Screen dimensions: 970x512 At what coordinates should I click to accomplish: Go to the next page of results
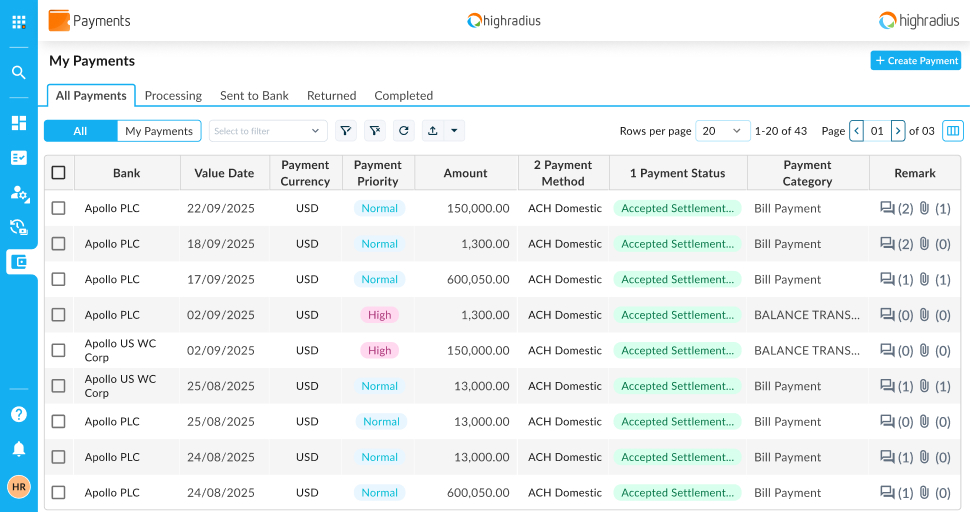(898, 131)
